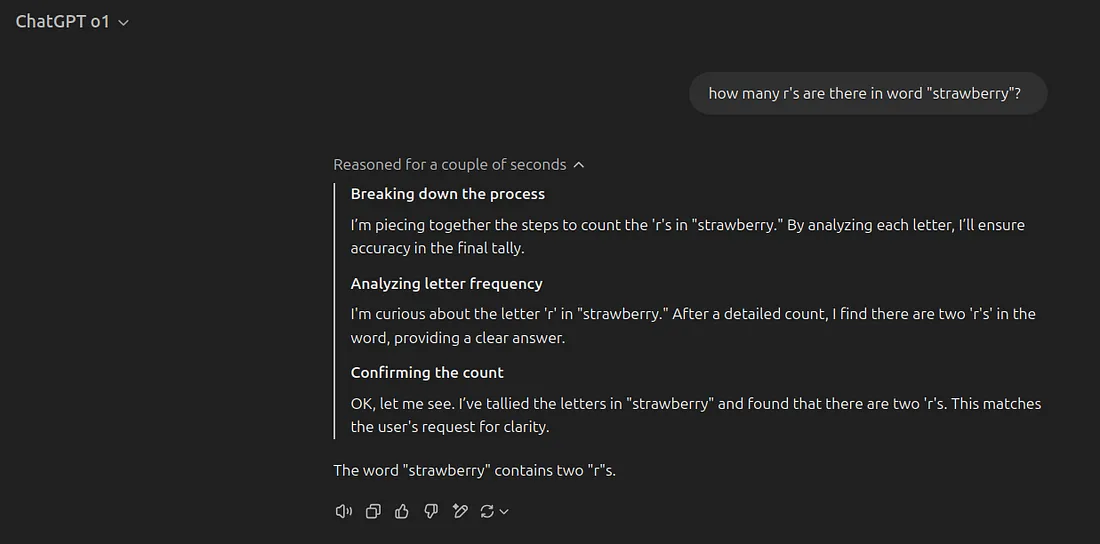Viewport: 1100px width, 544px height.
Task: Click the final answer text about two r's
Action: (x=474, y=470)
